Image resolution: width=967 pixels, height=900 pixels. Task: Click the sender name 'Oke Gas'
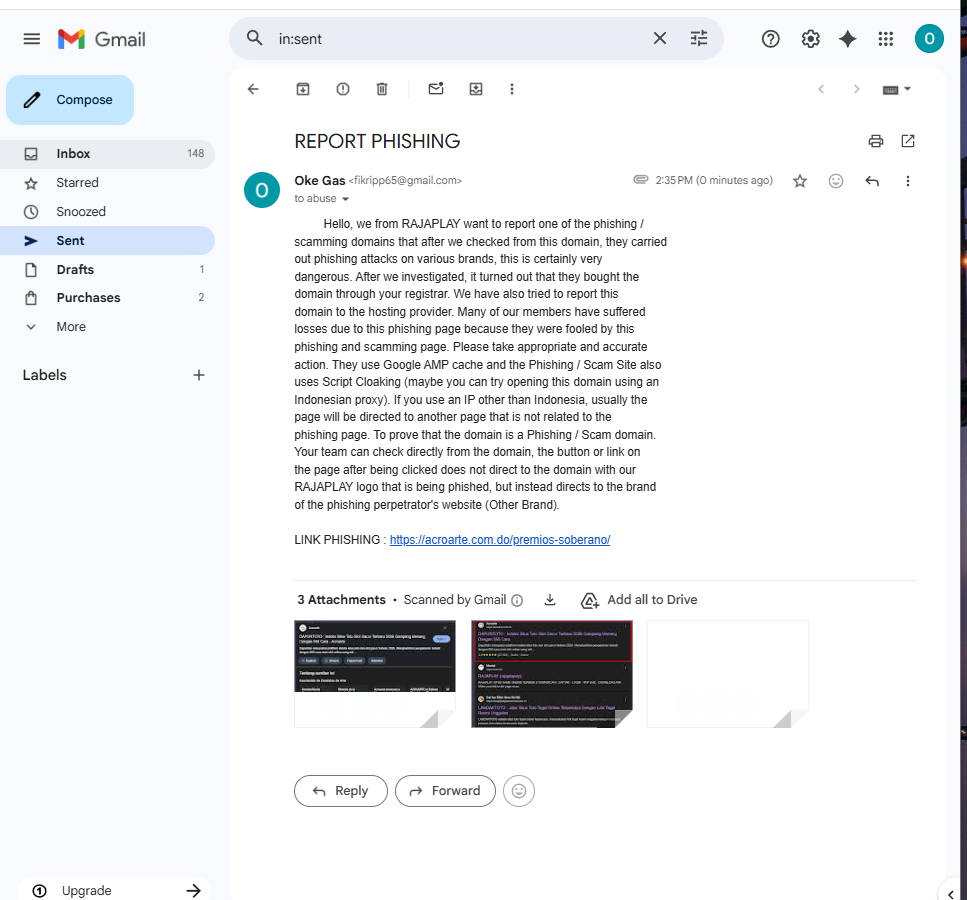point(319,181)
